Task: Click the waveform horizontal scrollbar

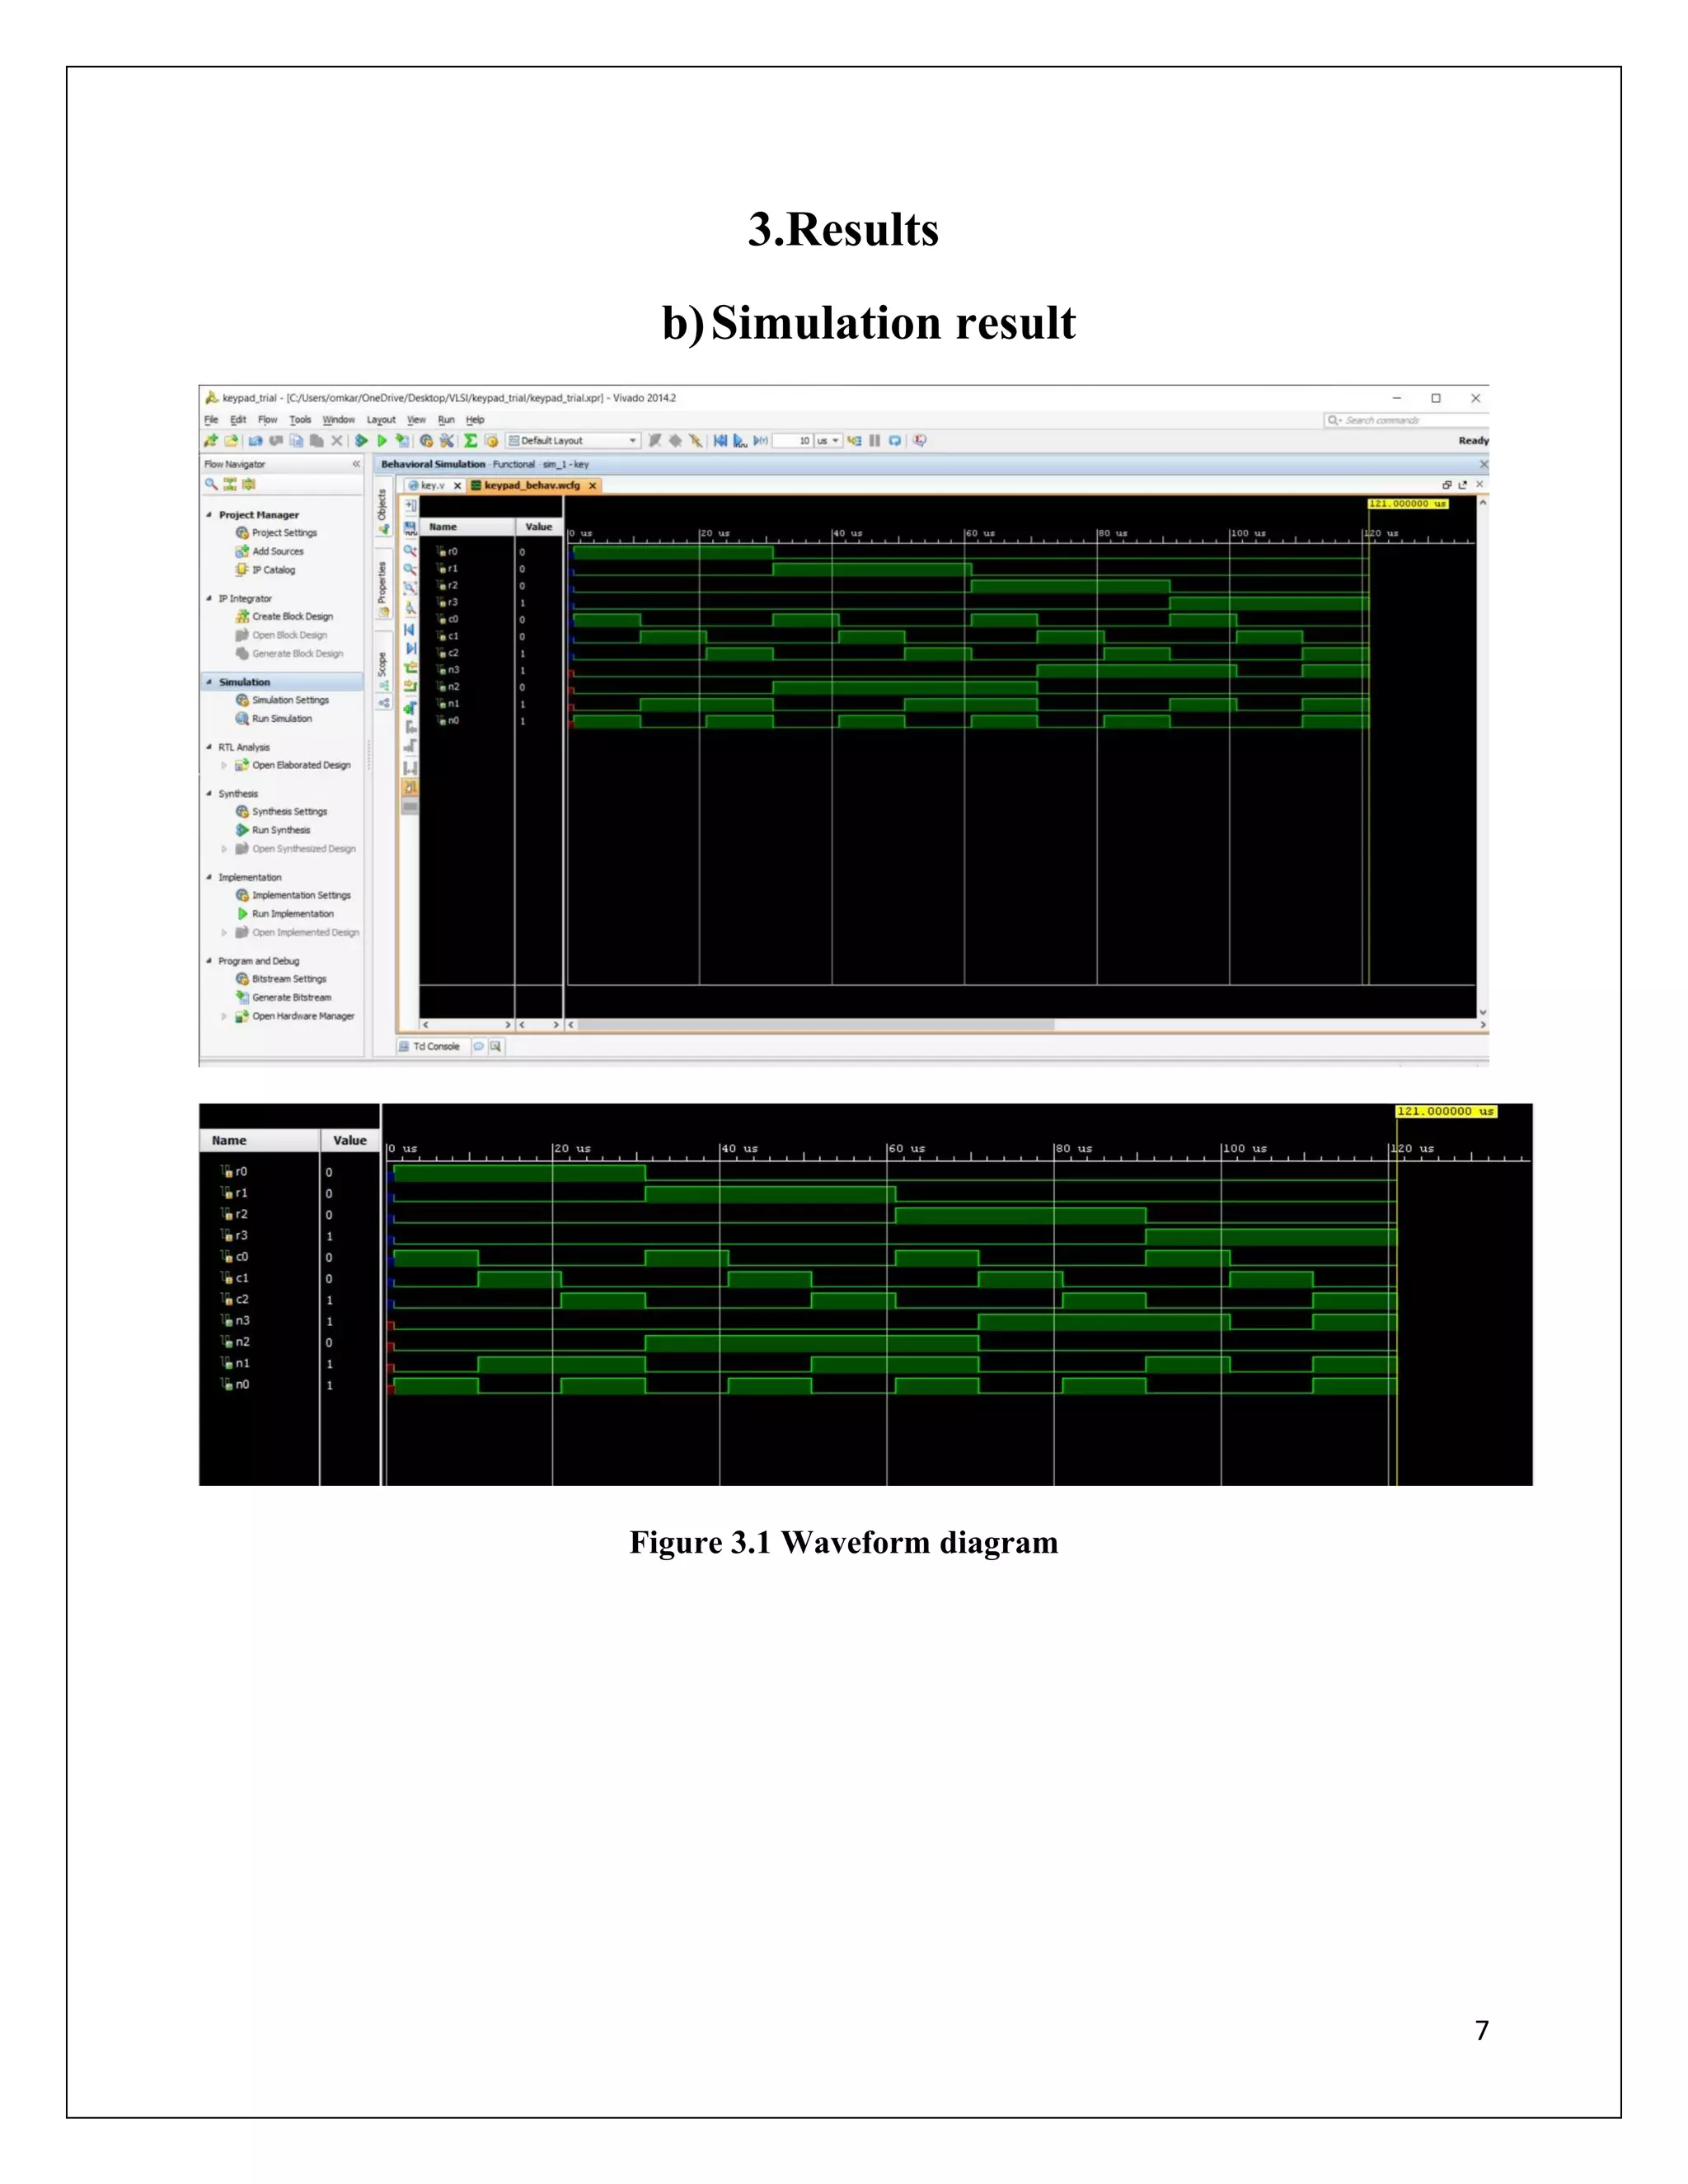Action: click(815, 1025)
